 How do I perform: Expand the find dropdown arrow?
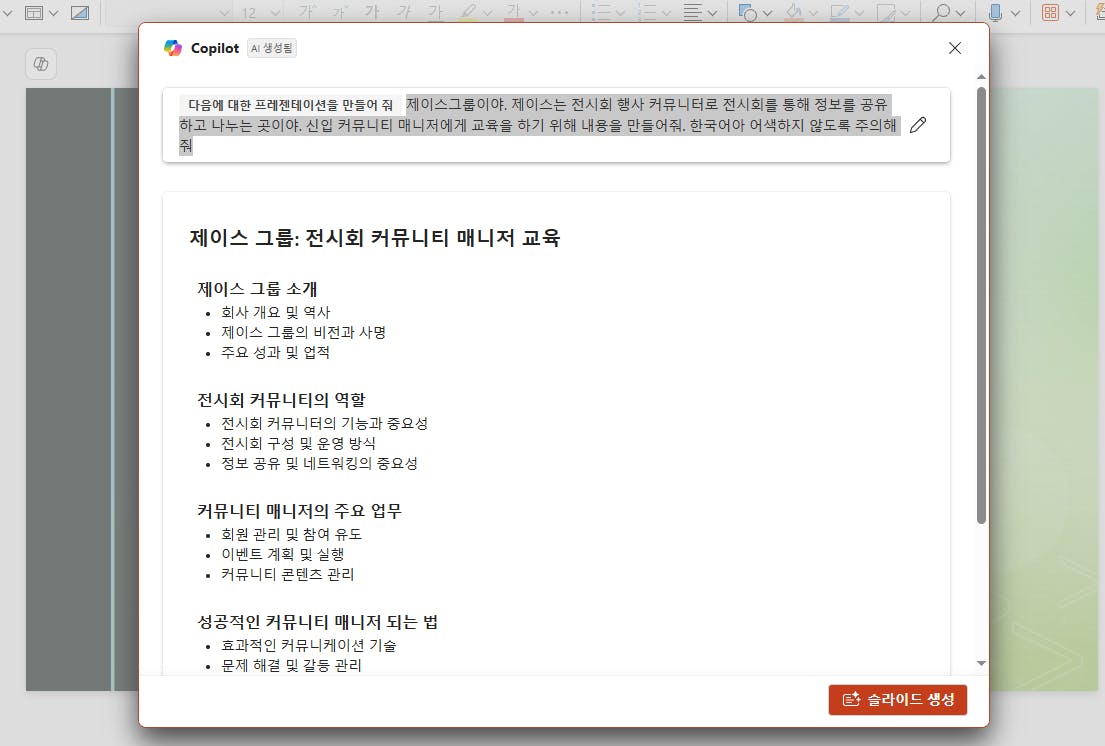960,13
